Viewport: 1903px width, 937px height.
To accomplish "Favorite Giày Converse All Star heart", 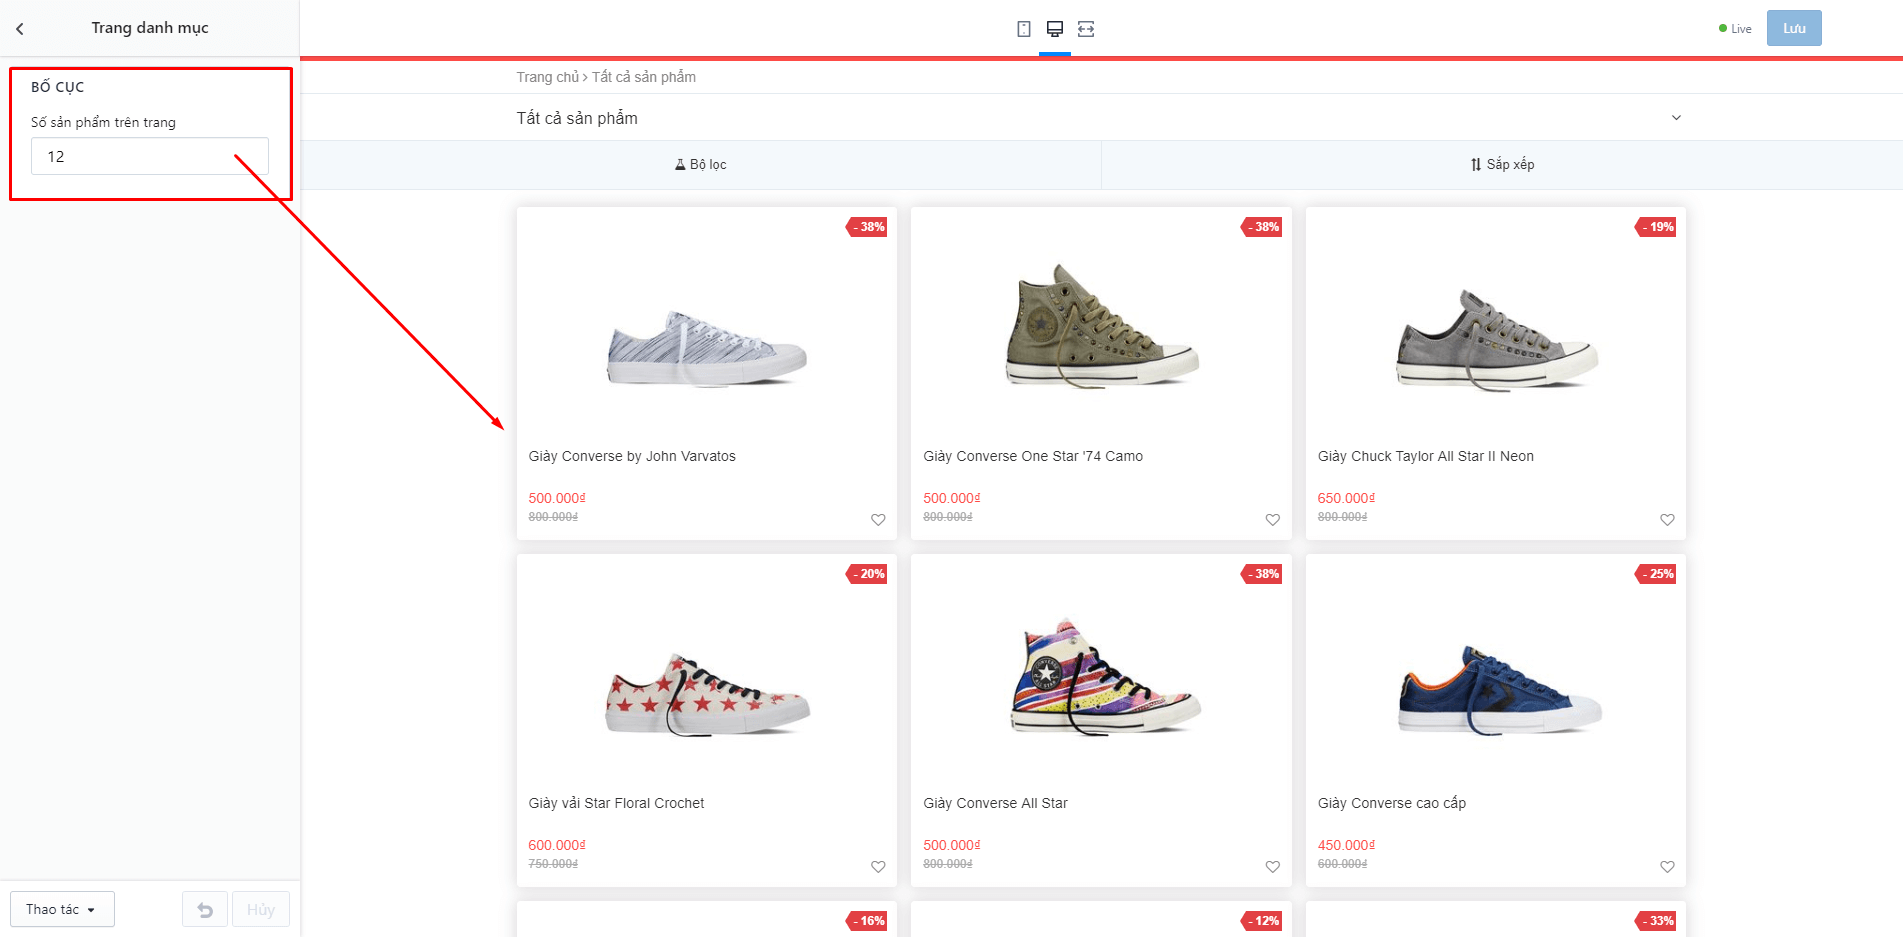I will [1273, 867].
